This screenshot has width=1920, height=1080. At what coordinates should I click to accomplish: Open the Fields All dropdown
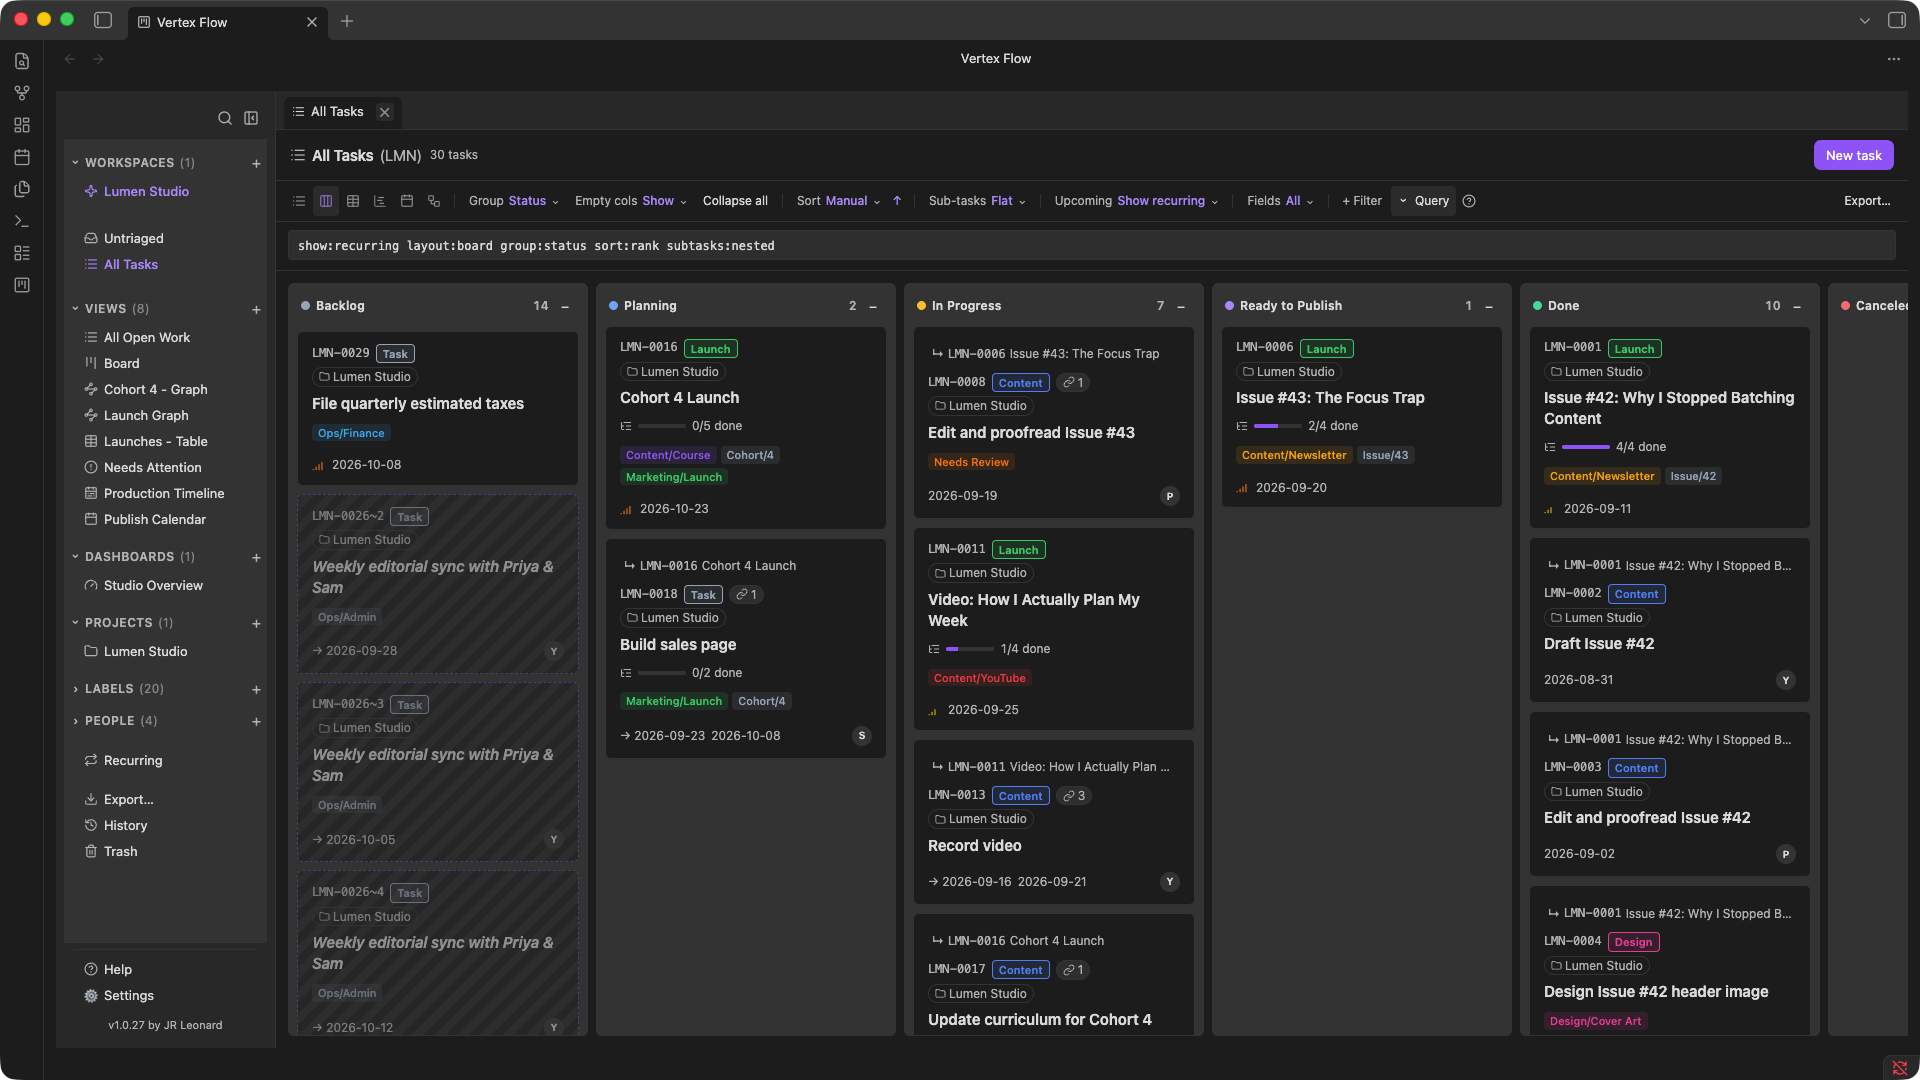coord(1280,201)
